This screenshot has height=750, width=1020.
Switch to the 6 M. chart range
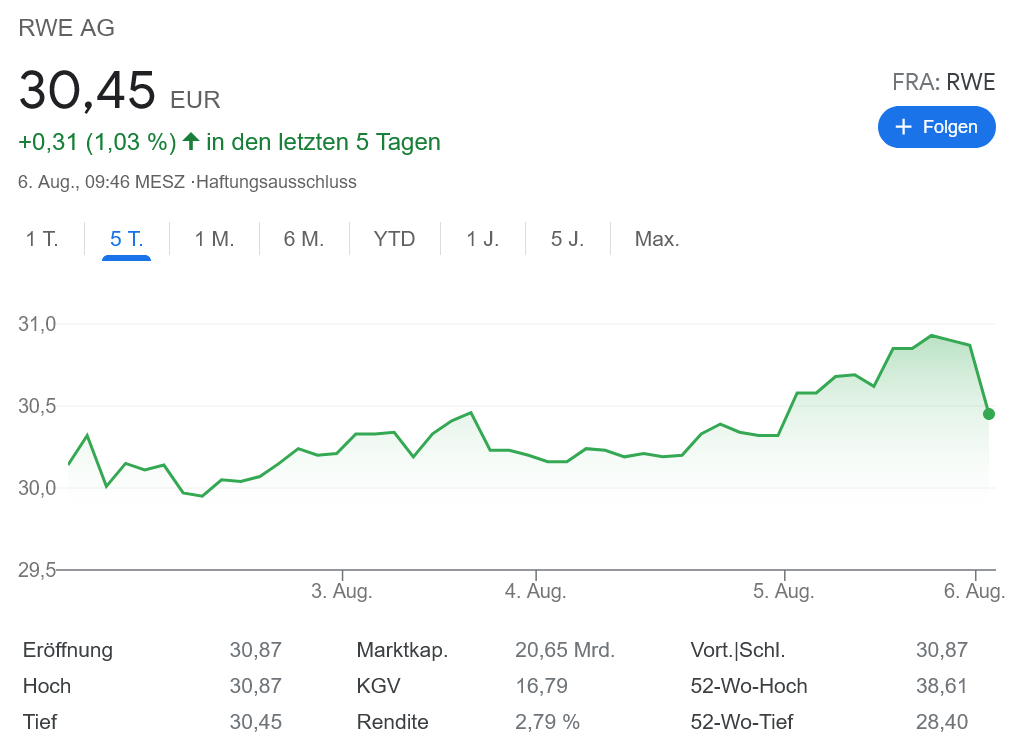point(304,239)
